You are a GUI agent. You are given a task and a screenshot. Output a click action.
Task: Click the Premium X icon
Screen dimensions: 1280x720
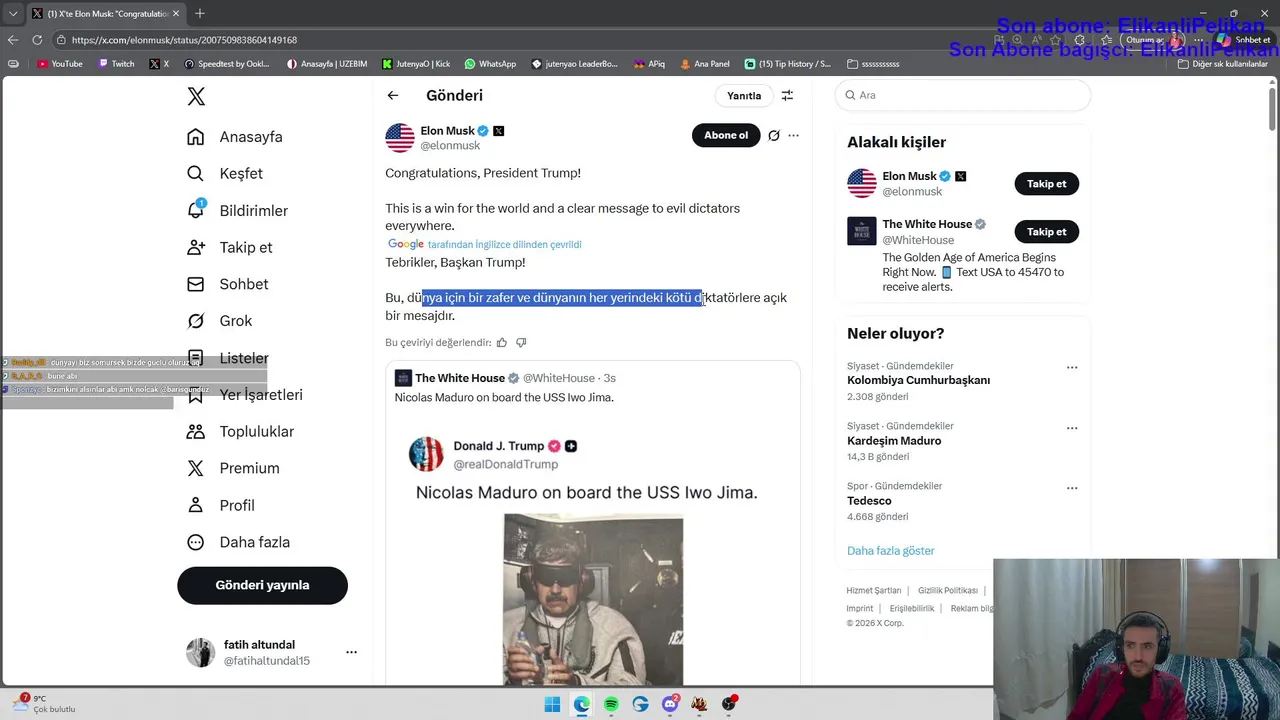click(196, 468)
